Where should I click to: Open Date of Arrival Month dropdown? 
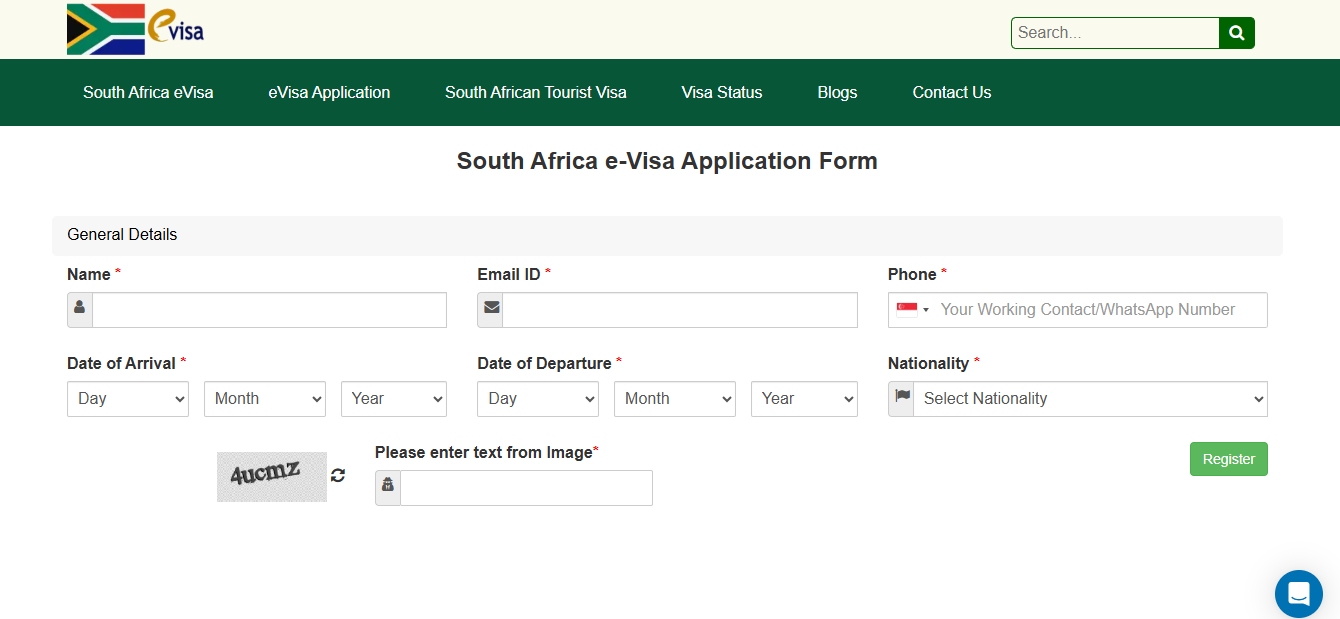265,399
